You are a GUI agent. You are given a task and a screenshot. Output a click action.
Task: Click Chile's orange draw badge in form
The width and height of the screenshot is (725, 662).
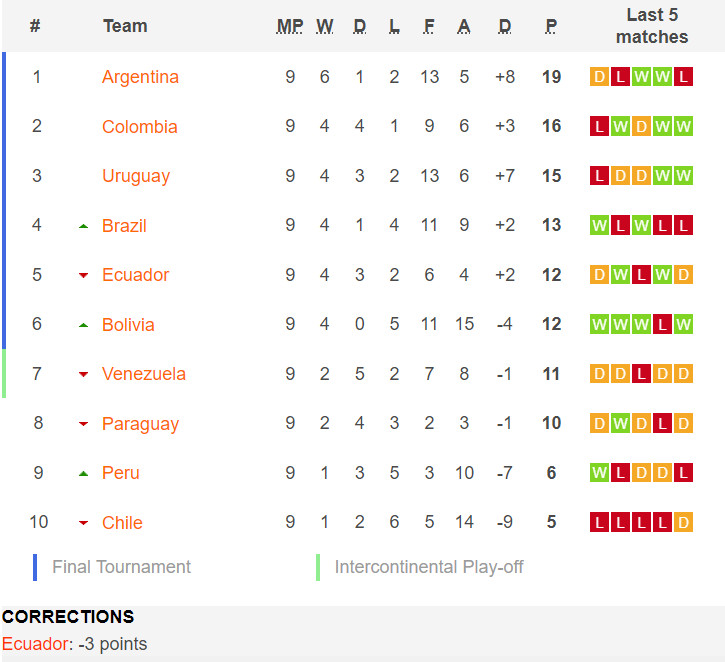pyautogui.click(x=683, y=522)
